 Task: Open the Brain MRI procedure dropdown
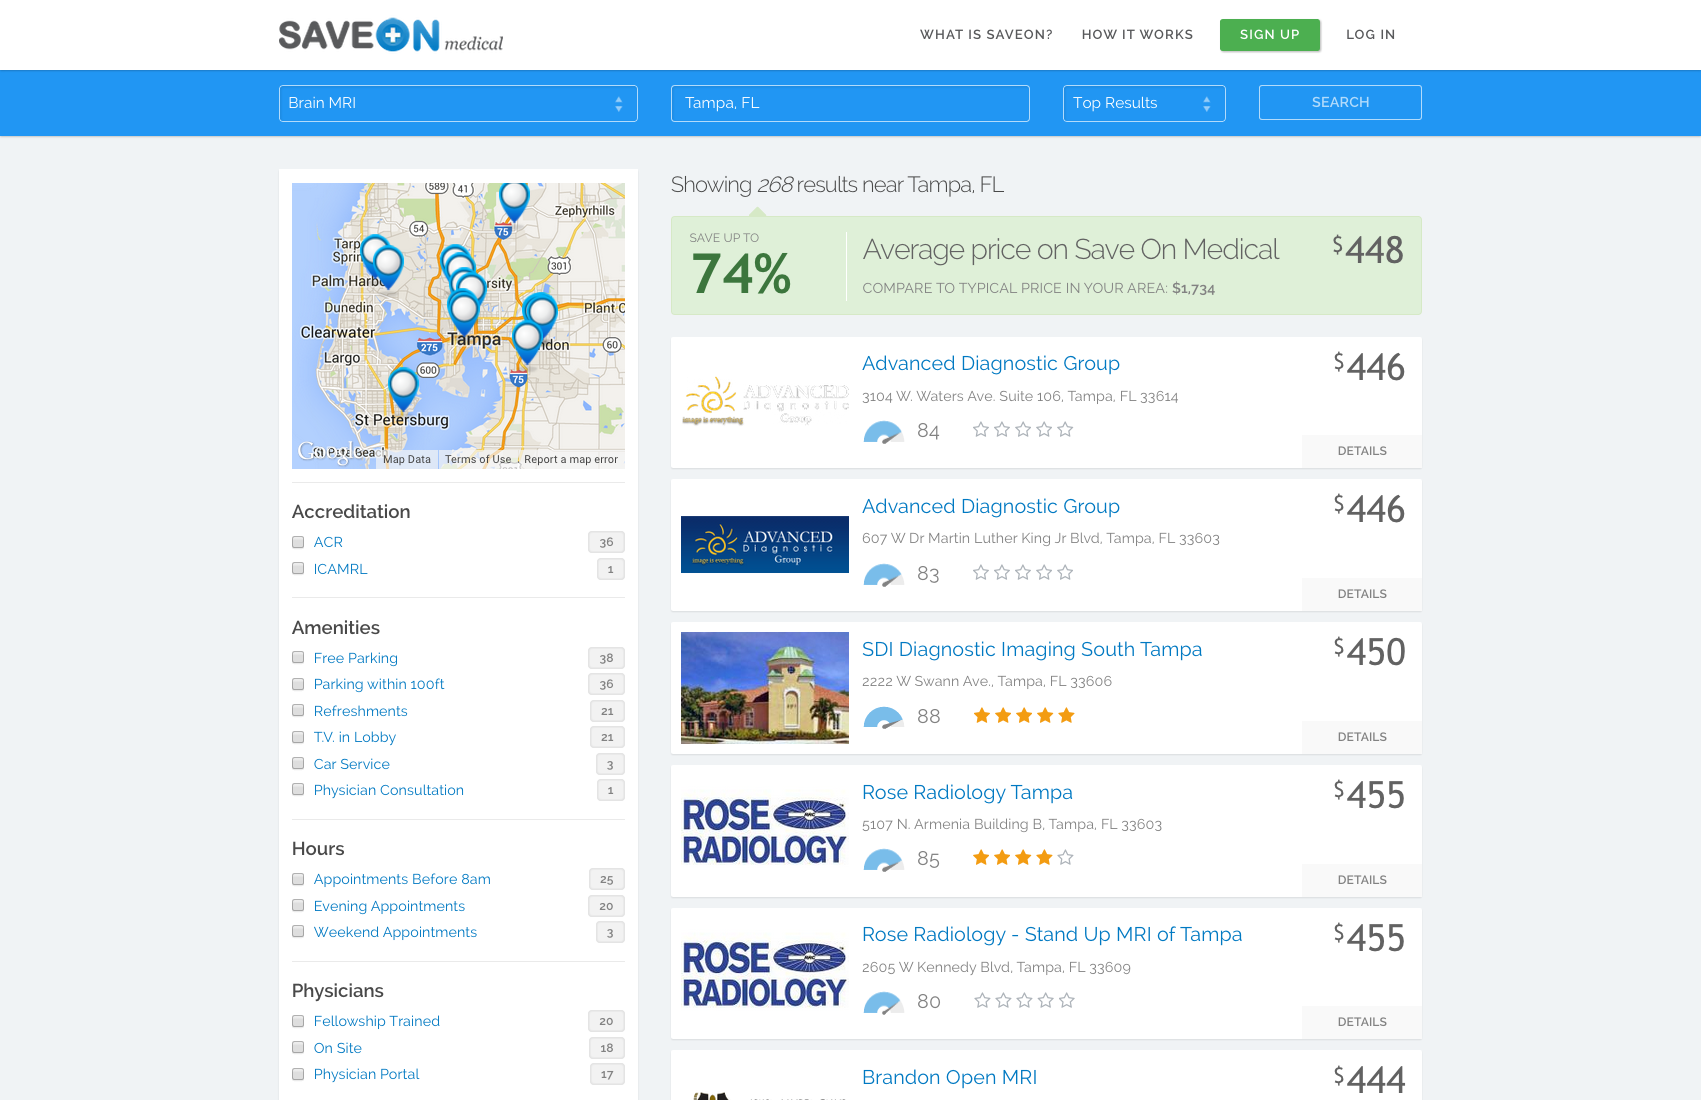click(458, 103)
